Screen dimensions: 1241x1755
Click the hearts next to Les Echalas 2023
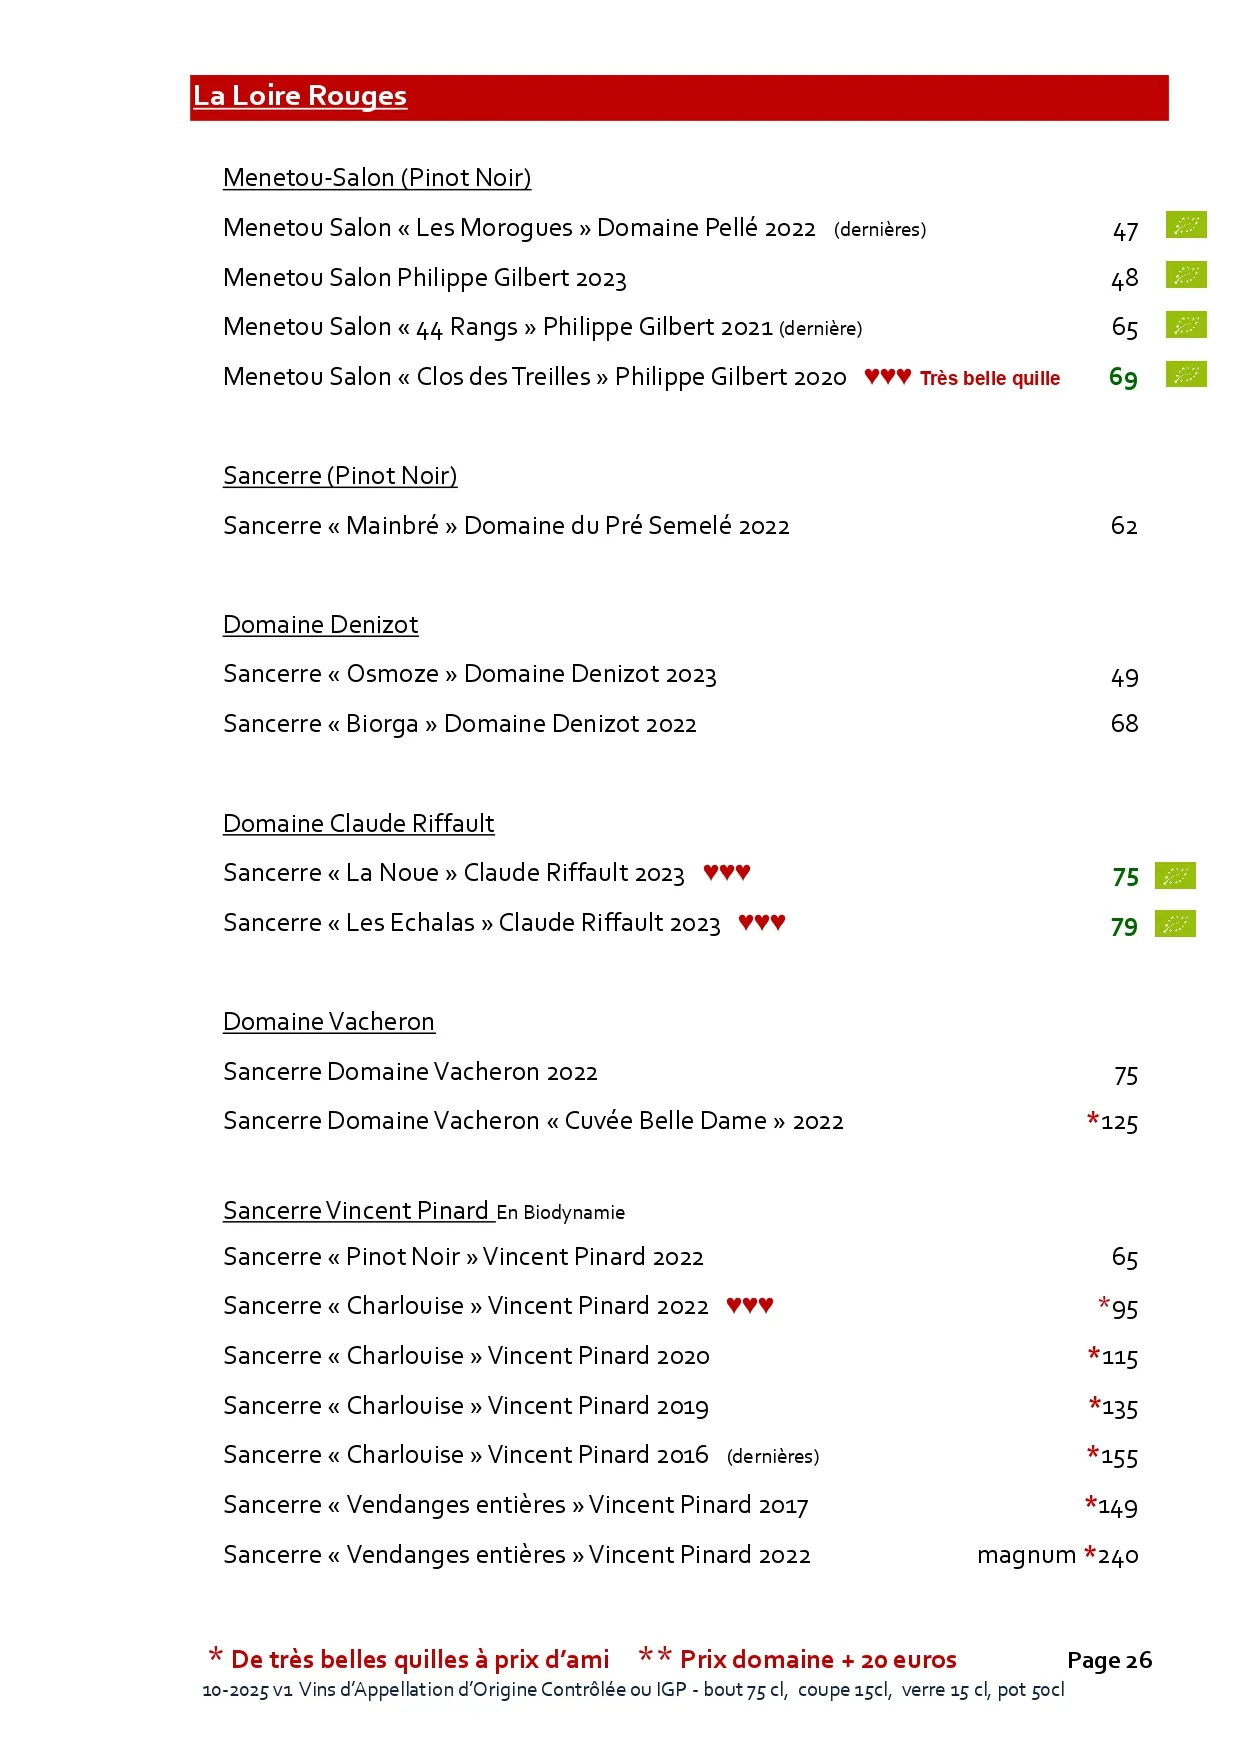[x=761, y=923]
